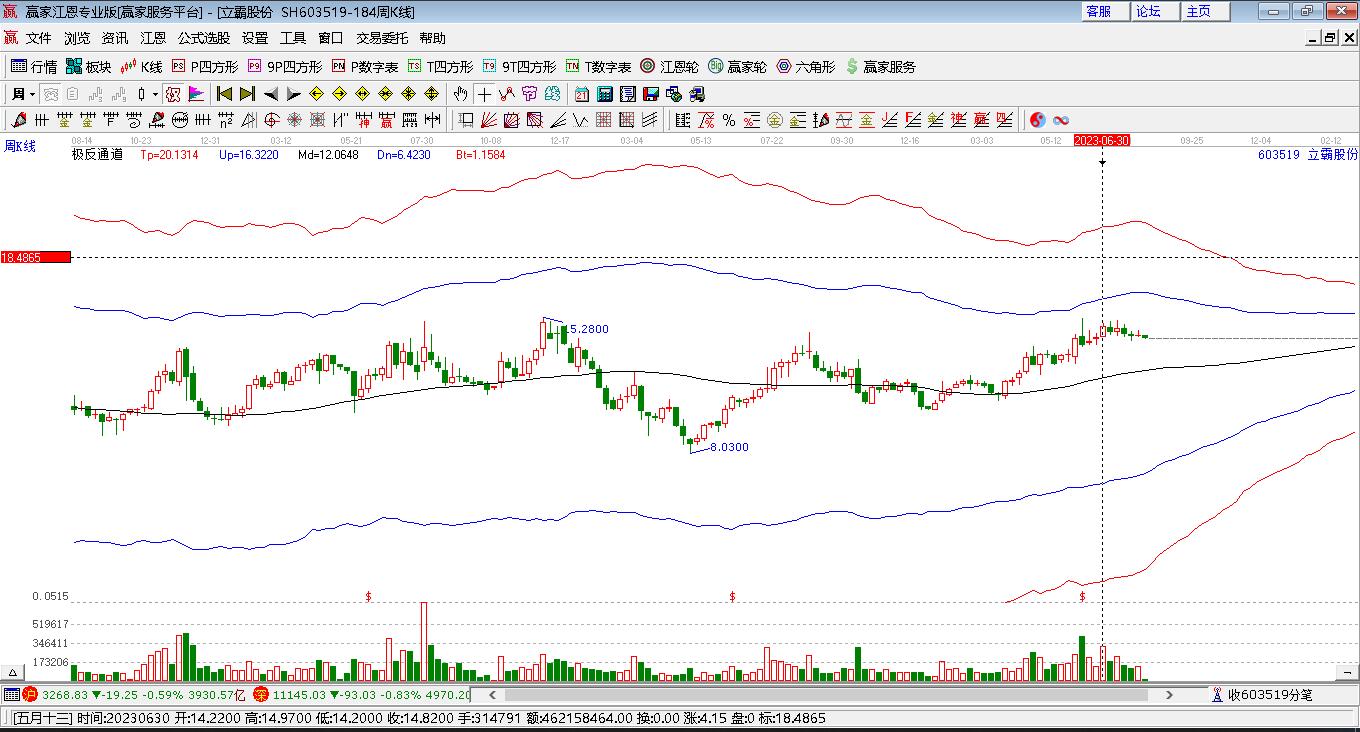Click the blue infinity loop icon
Viewport: 1360px width, 732px height.
[1061, 120]
